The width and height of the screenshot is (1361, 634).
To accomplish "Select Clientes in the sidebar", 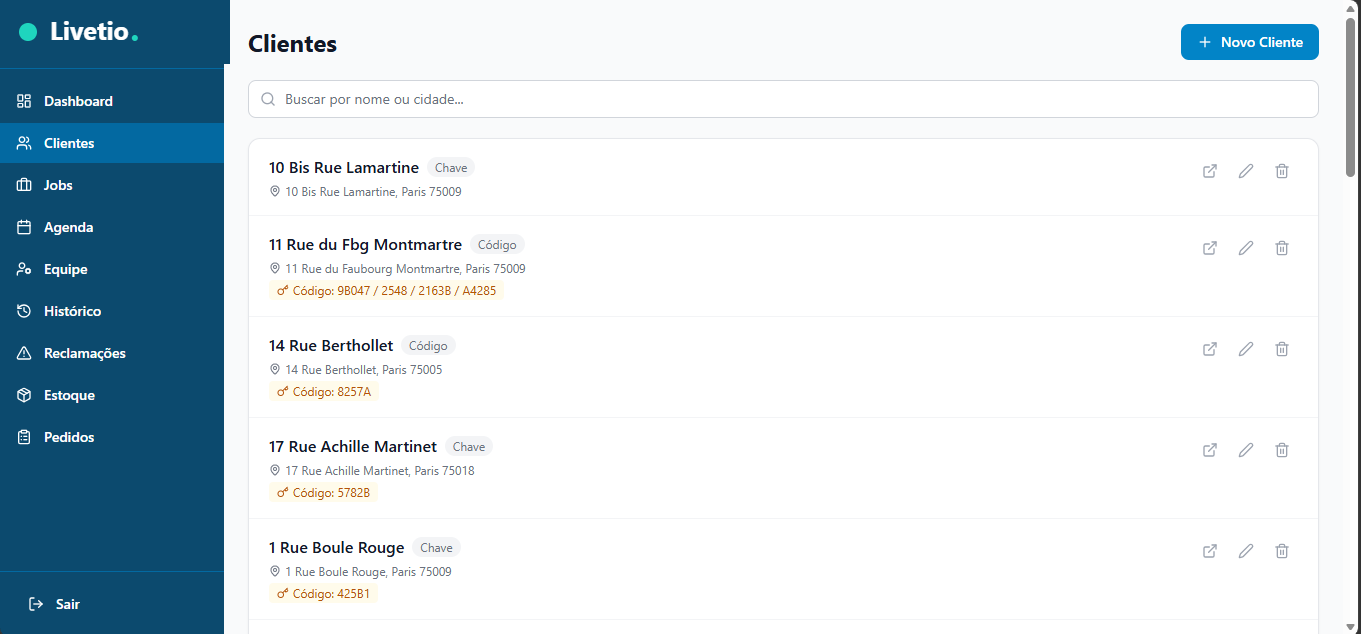I will tap(112, 143).
